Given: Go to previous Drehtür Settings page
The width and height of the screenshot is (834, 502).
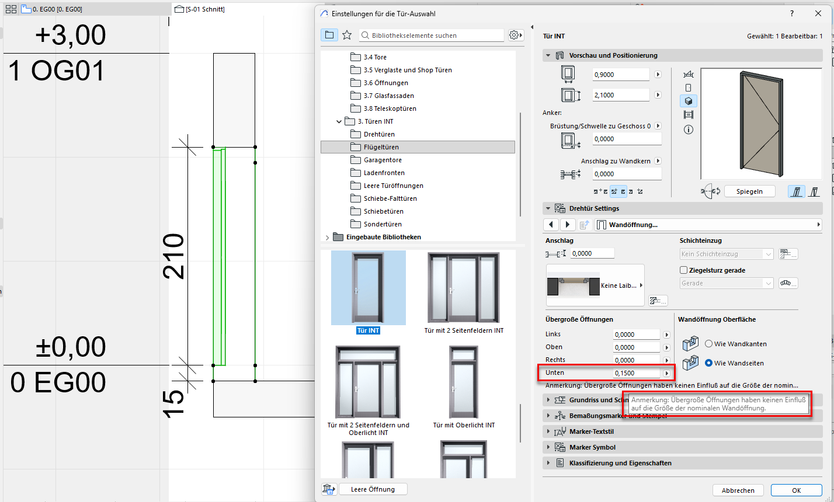Looking at the screenshot, I should [x=551, y=224].
